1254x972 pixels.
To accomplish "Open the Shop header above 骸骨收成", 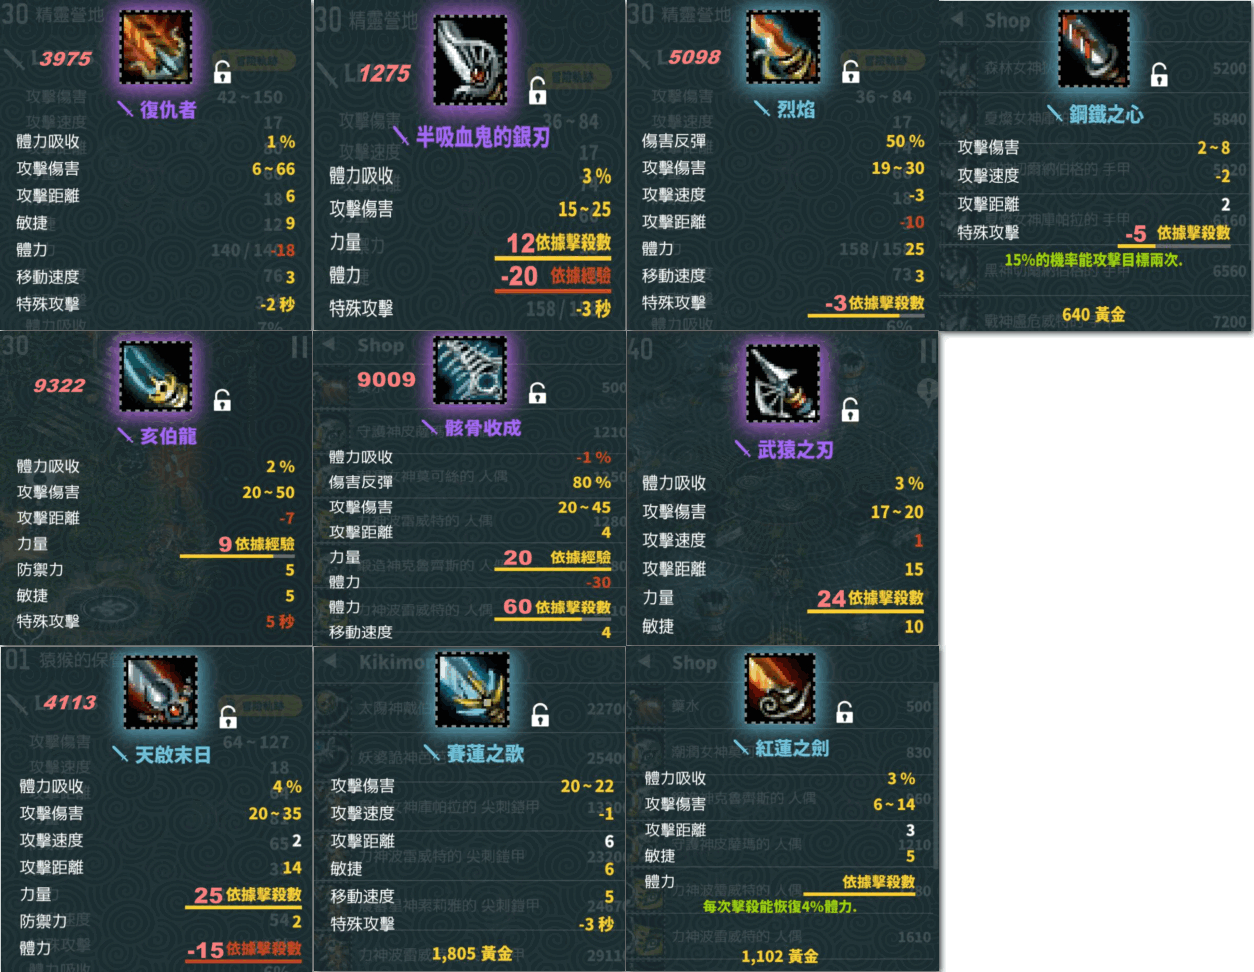I will point(381,346).
